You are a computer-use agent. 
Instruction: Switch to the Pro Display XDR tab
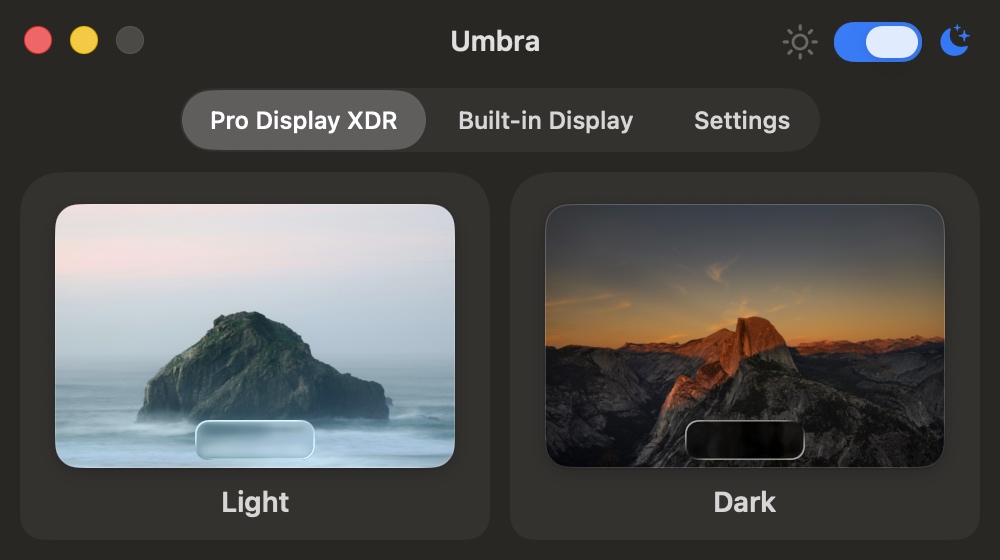click(x=303, y=121)
